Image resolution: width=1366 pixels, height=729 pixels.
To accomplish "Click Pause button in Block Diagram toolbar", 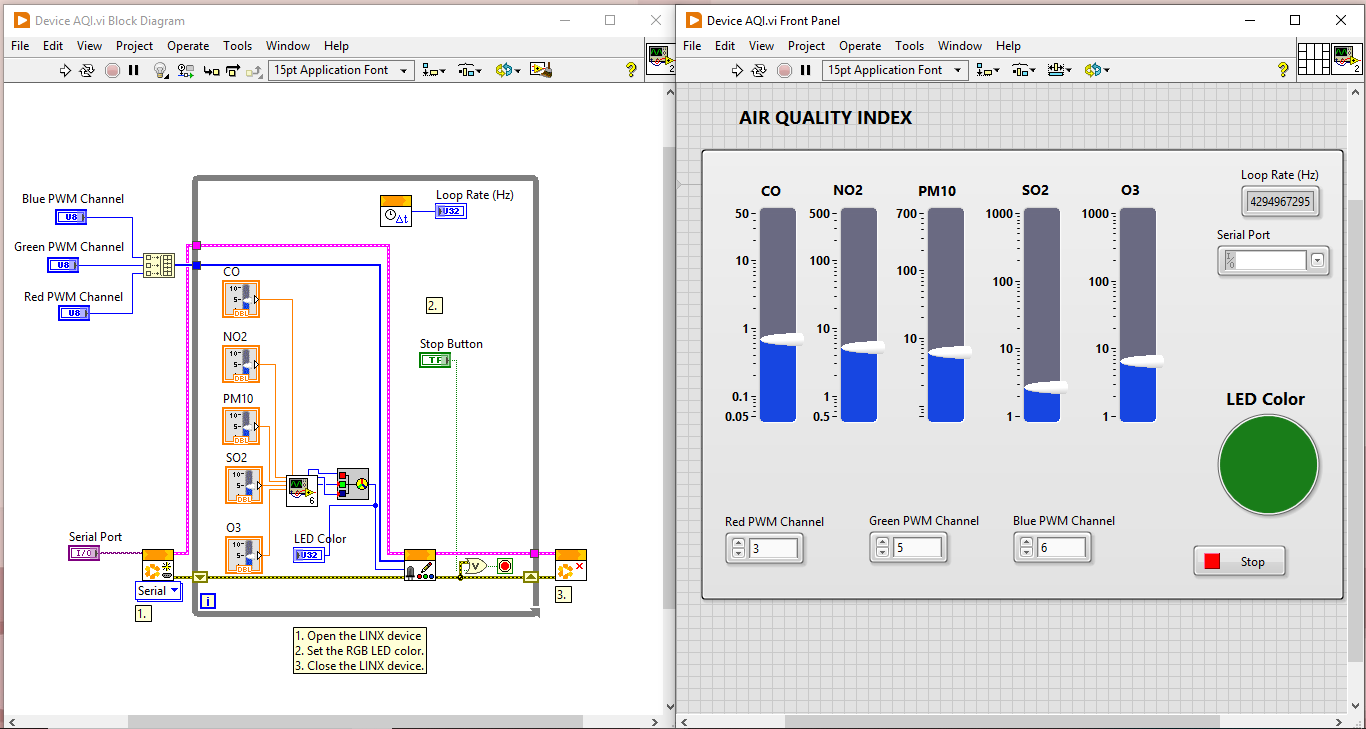I will 134,70.
